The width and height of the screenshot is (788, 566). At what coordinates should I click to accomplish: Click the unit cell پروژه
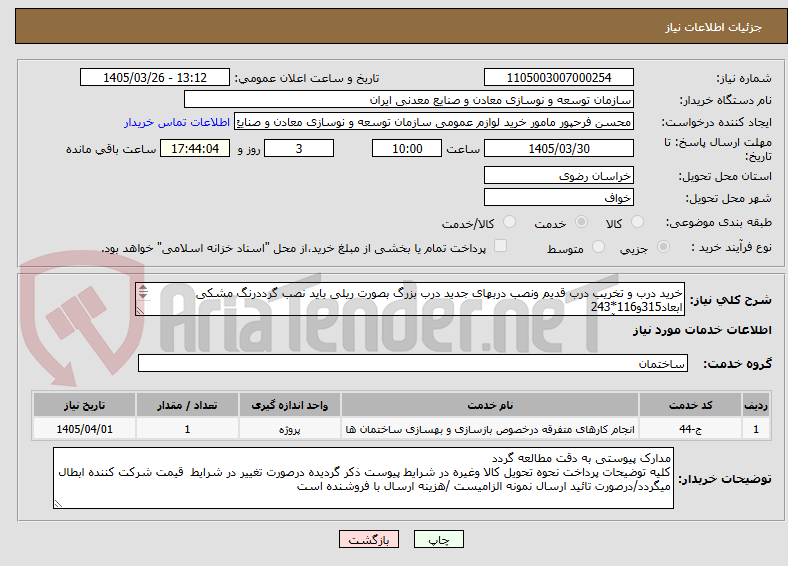pos(289,429)
